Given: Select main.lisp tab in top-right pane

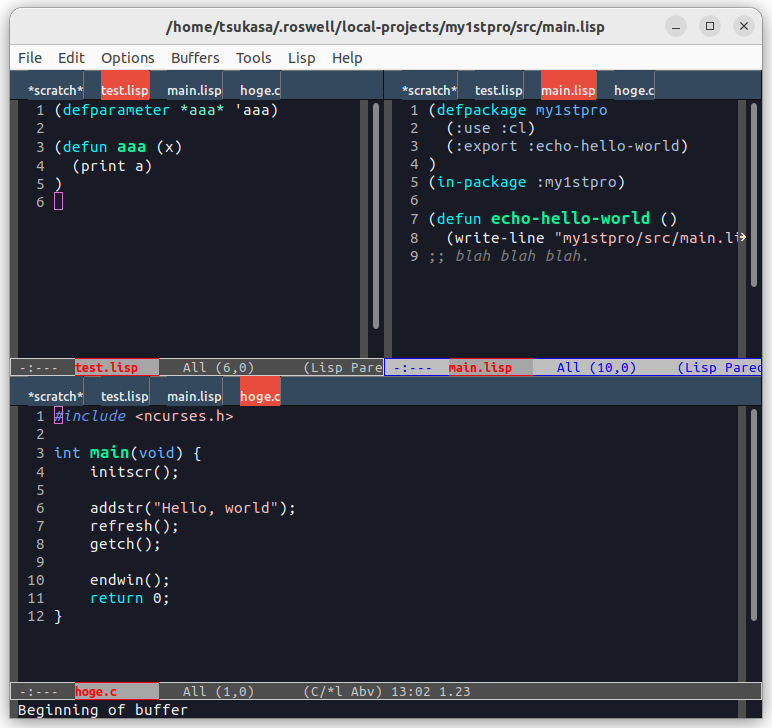Looking at the screenshot, I should click(x=568, y=86).
